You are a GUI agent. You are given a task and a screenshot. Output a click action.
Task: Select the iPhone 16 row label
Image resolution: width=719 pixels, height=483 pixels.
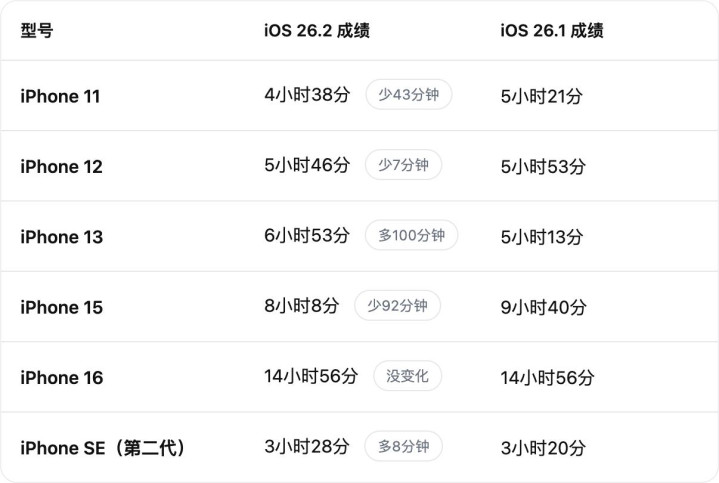point(61,378)
